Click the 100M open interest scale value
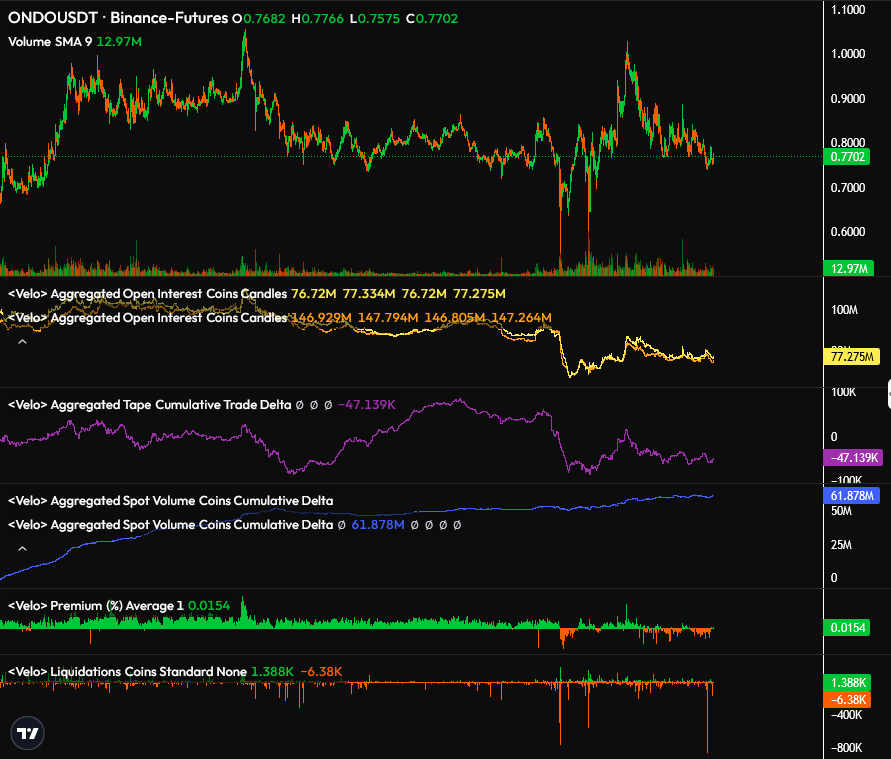The height and width of the screenshot is (759, 891). (x=844, y=310)
